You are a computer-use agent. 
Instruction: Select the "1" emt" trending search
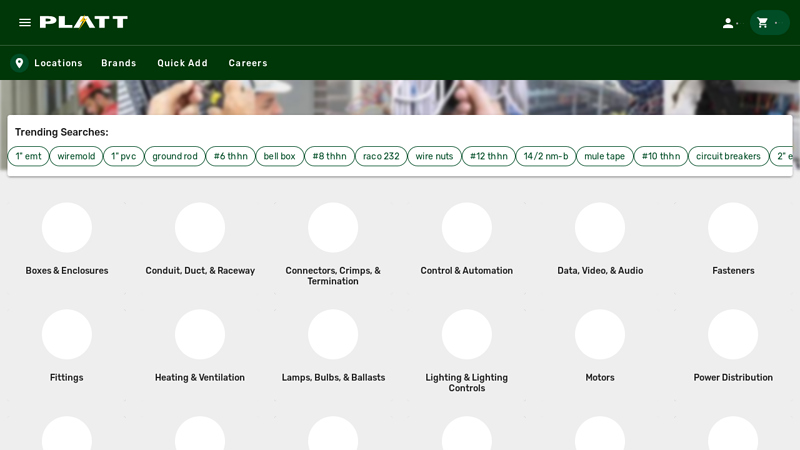(28, 156)
